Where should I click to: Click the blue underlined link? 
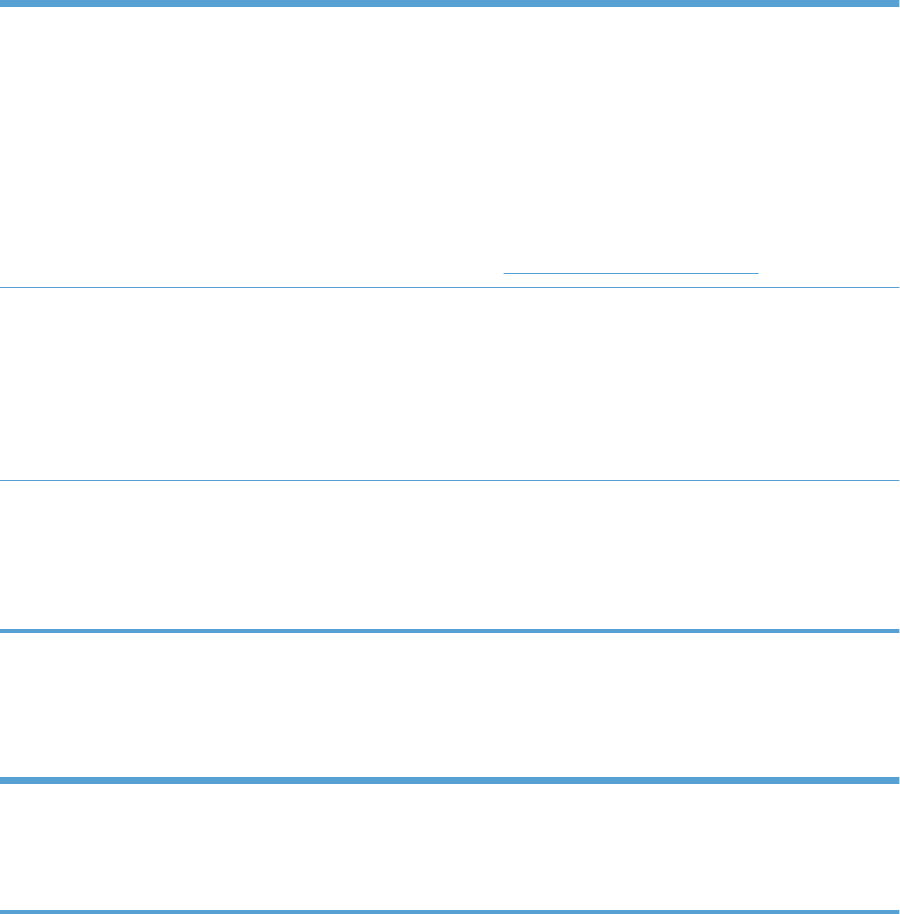pos(631,270)
